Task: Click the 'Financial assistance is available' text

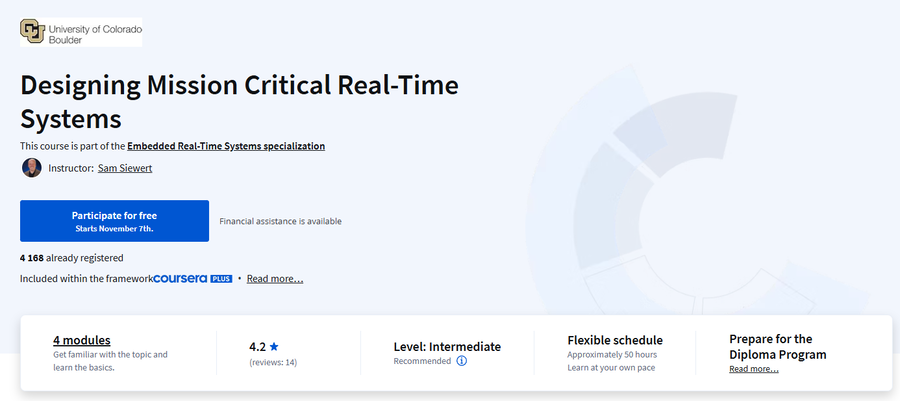Action: coord(281,221)
